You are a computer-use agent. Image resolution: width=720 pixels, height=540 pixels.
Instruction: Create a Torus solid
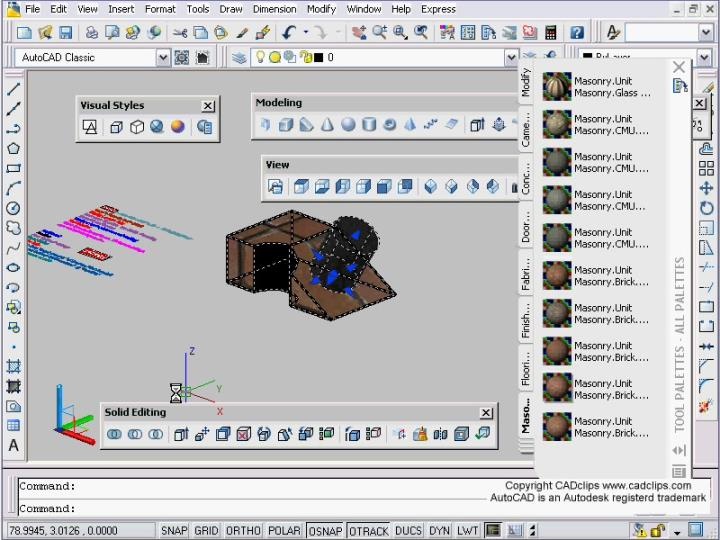[x=389, y=124]
